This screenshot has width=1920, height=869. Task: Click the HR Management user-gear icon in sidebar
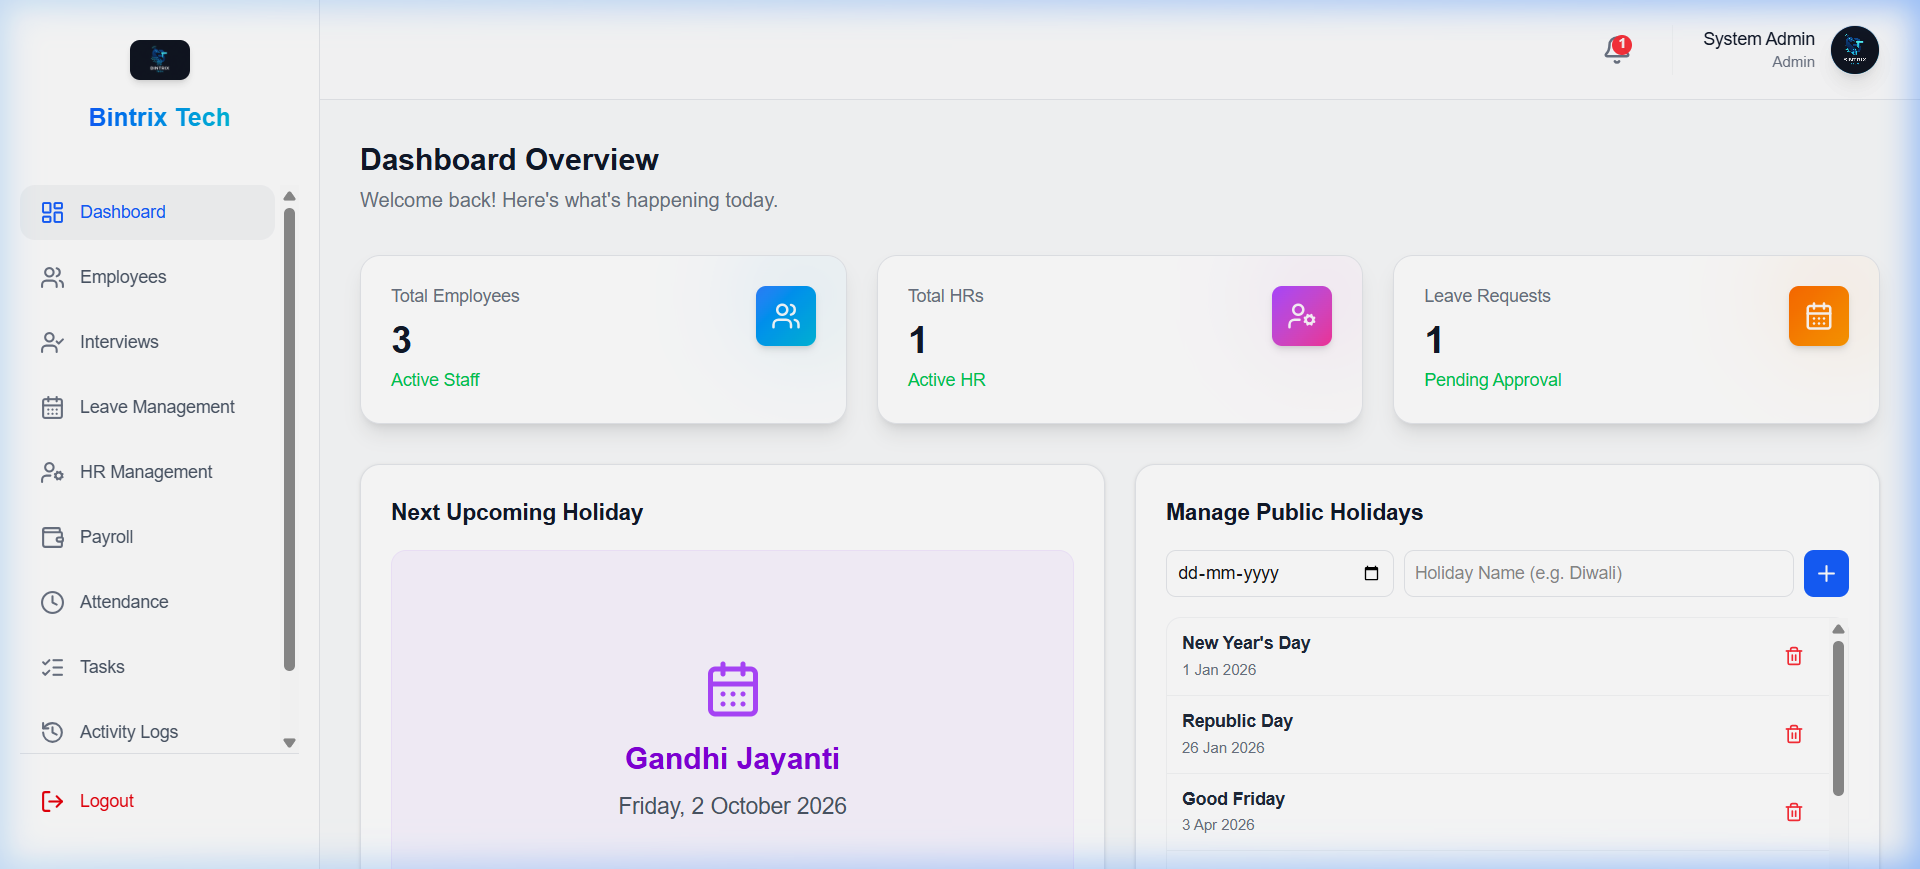(52, 472)
